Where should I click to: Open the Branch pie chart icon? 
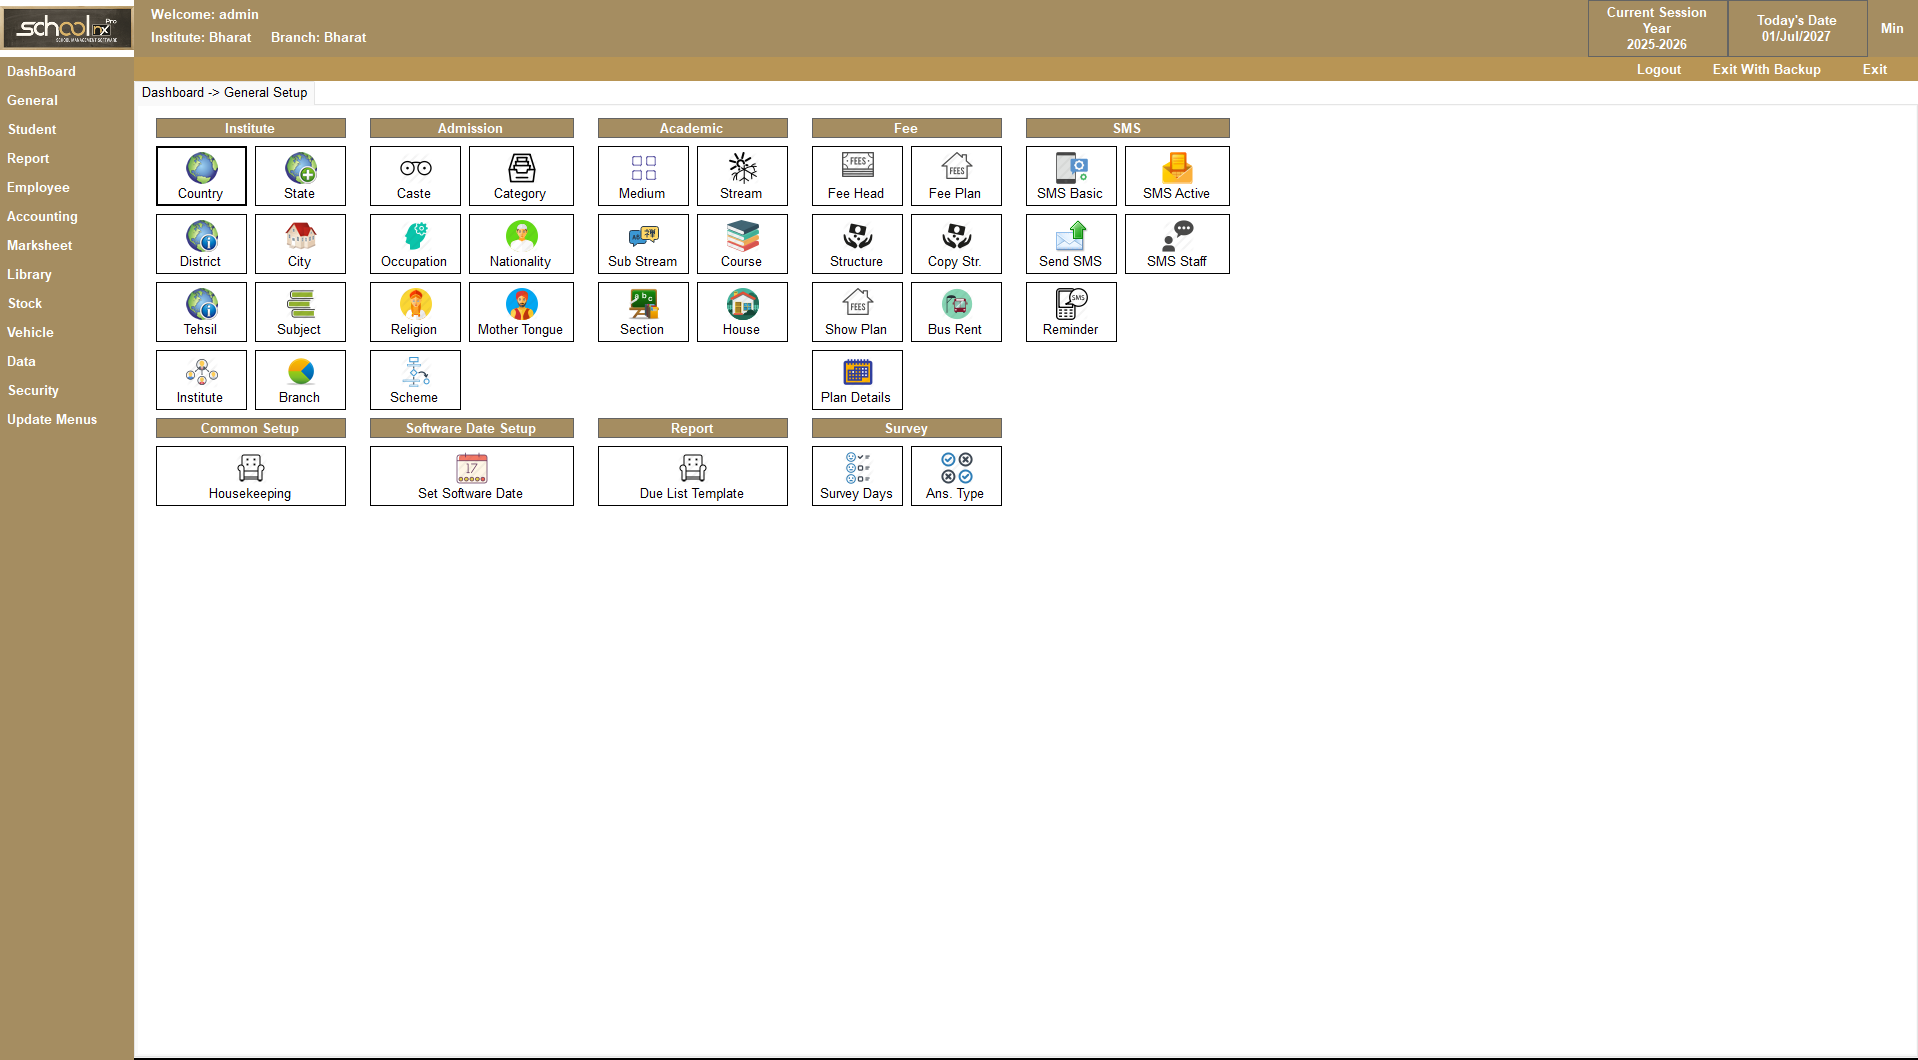point(300,380)
